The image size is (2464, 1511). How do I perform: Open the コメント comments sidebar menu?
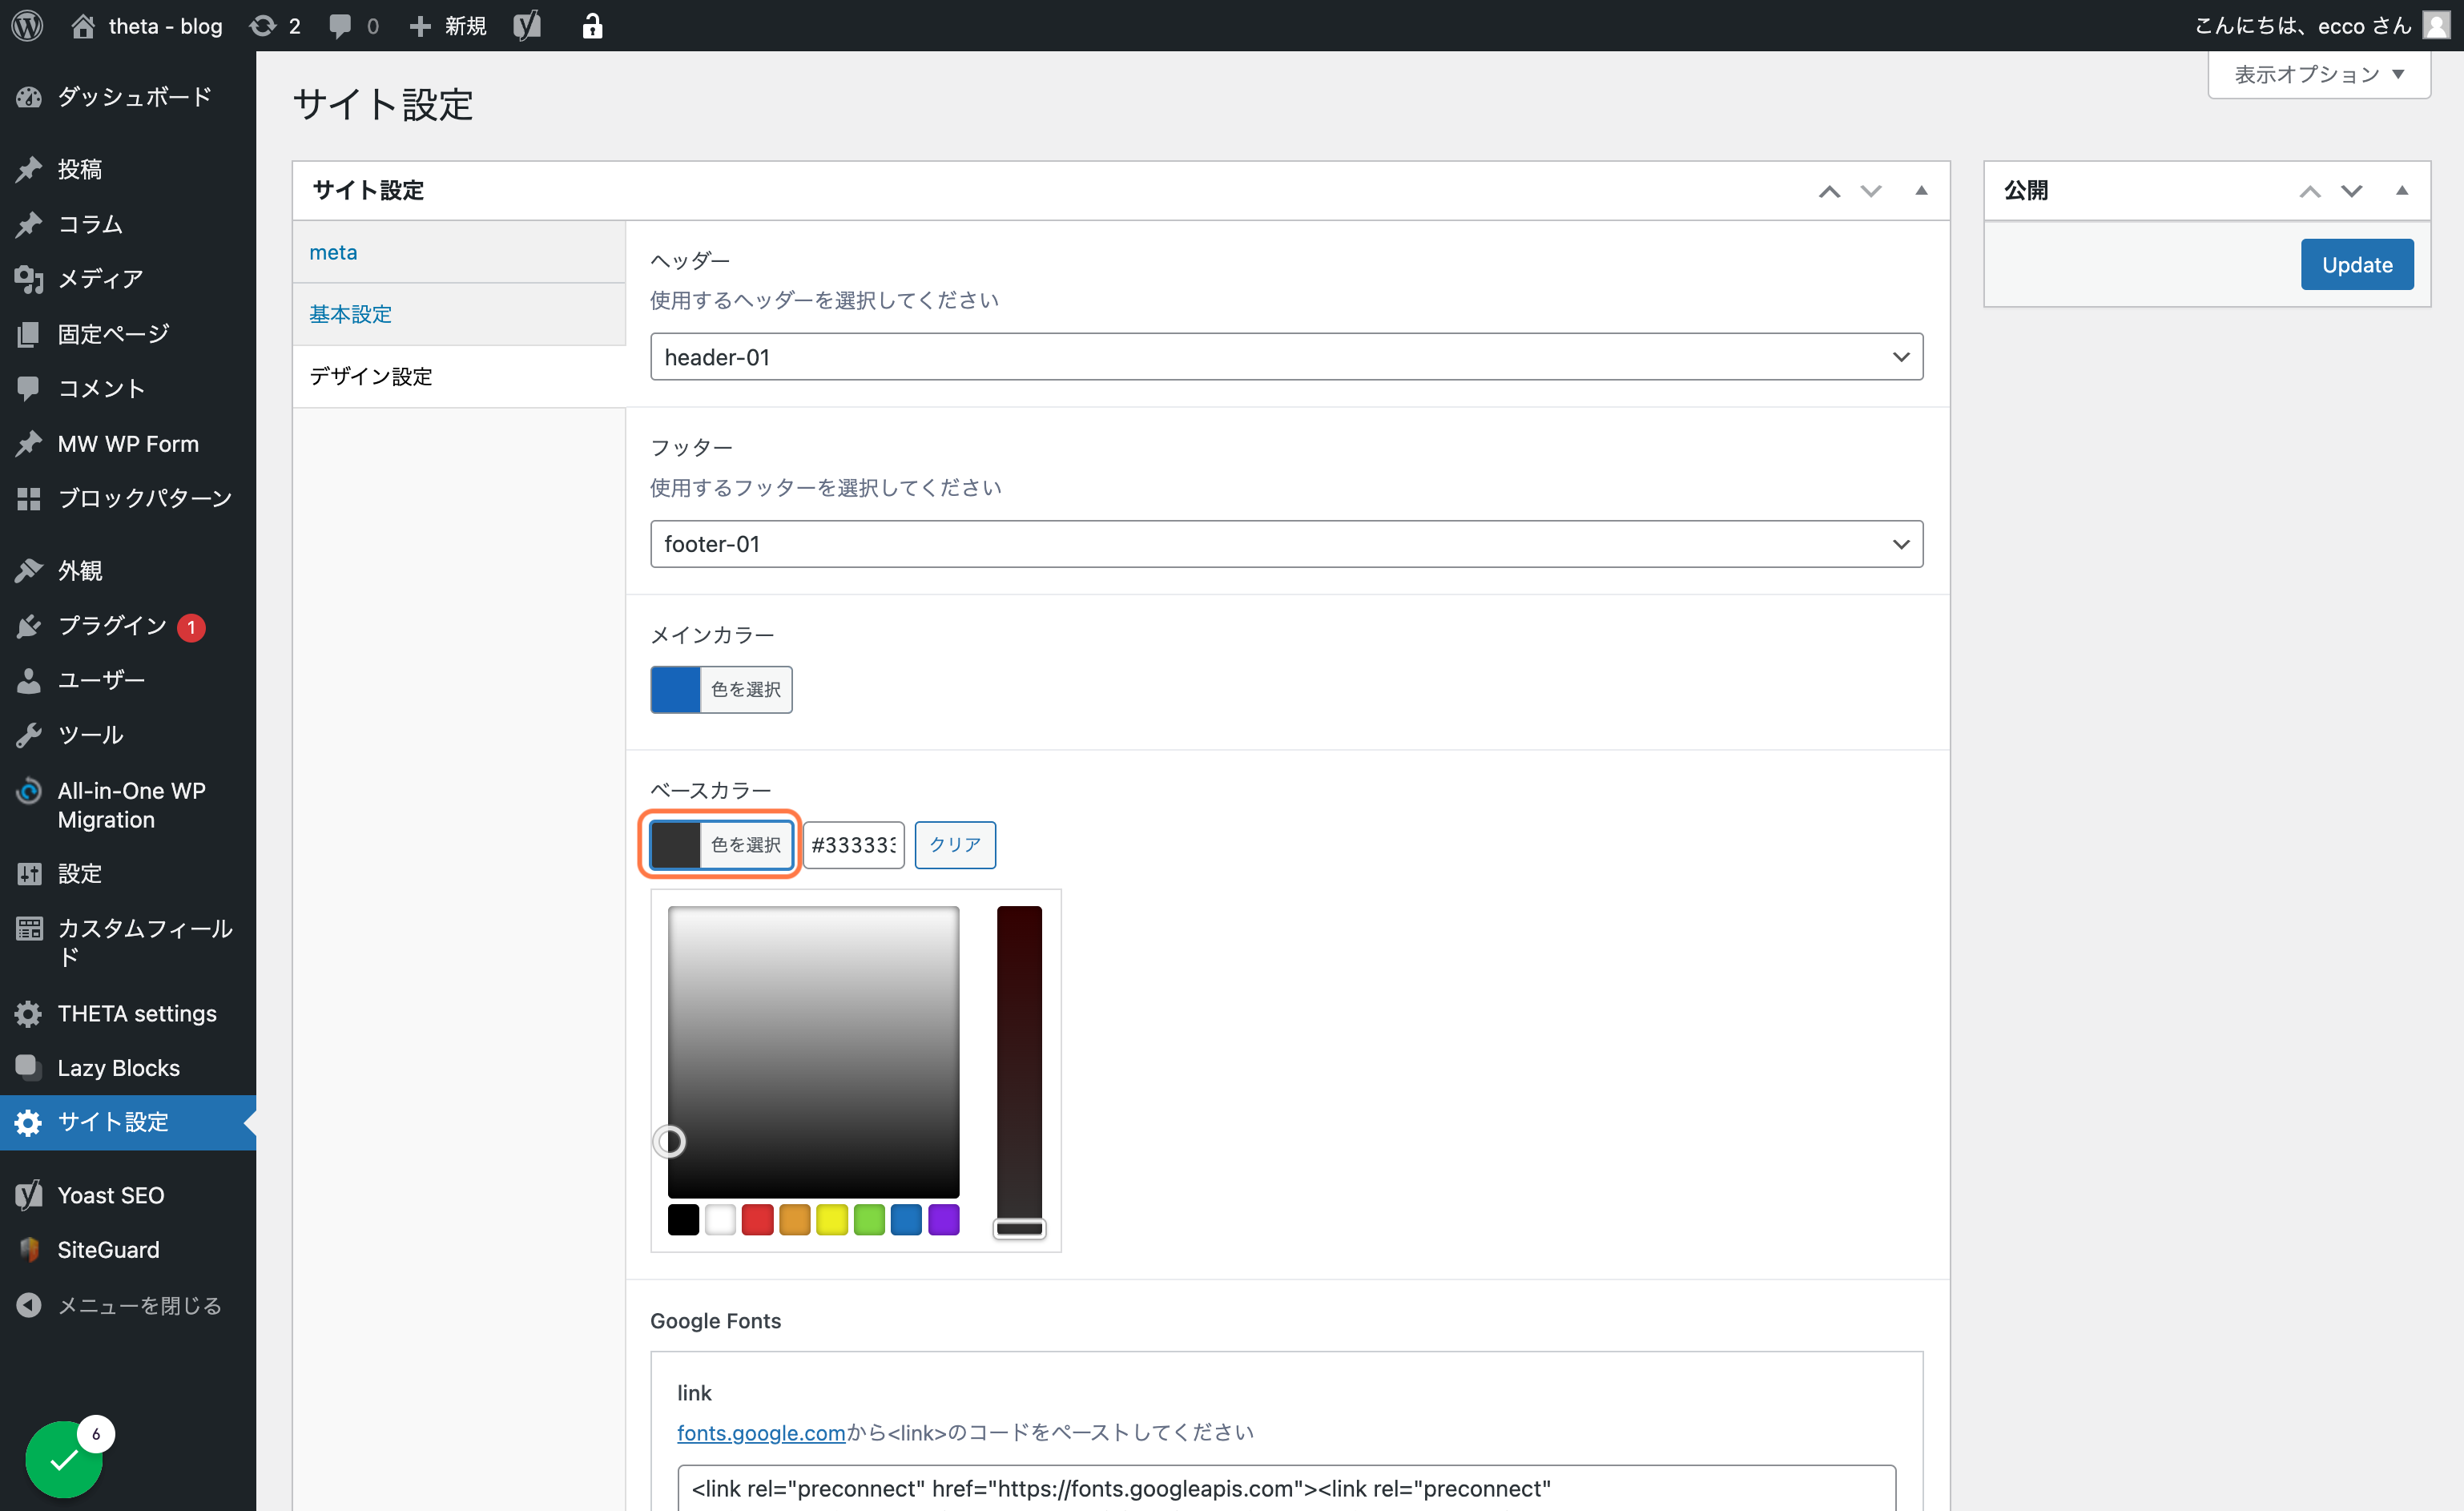[128, 389]
